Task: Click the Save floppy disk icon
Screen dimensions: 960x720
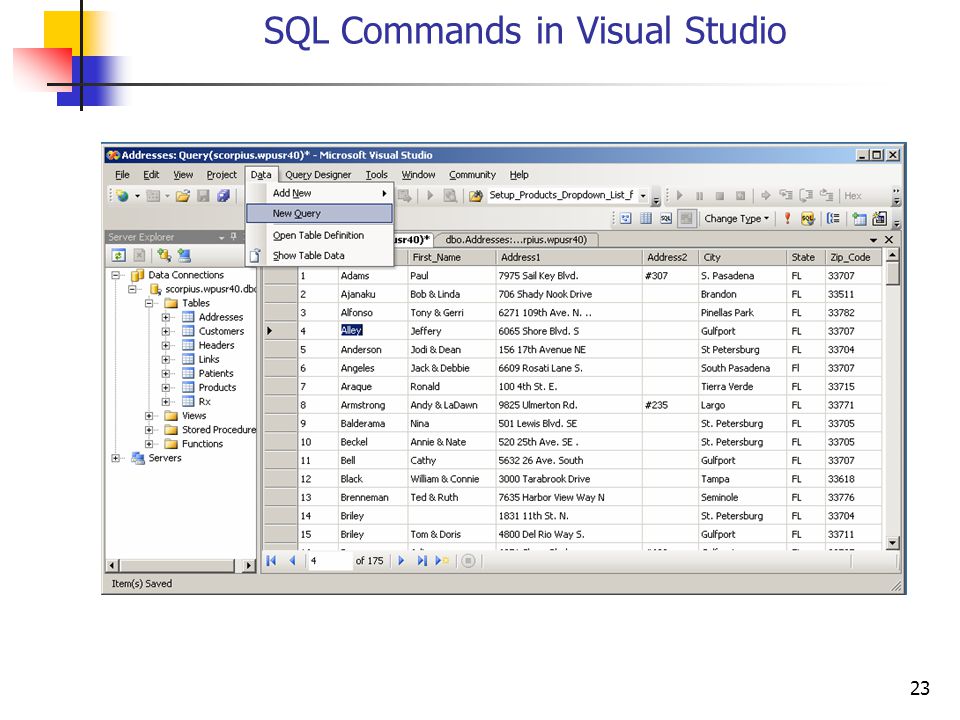Action: (203, 196)
